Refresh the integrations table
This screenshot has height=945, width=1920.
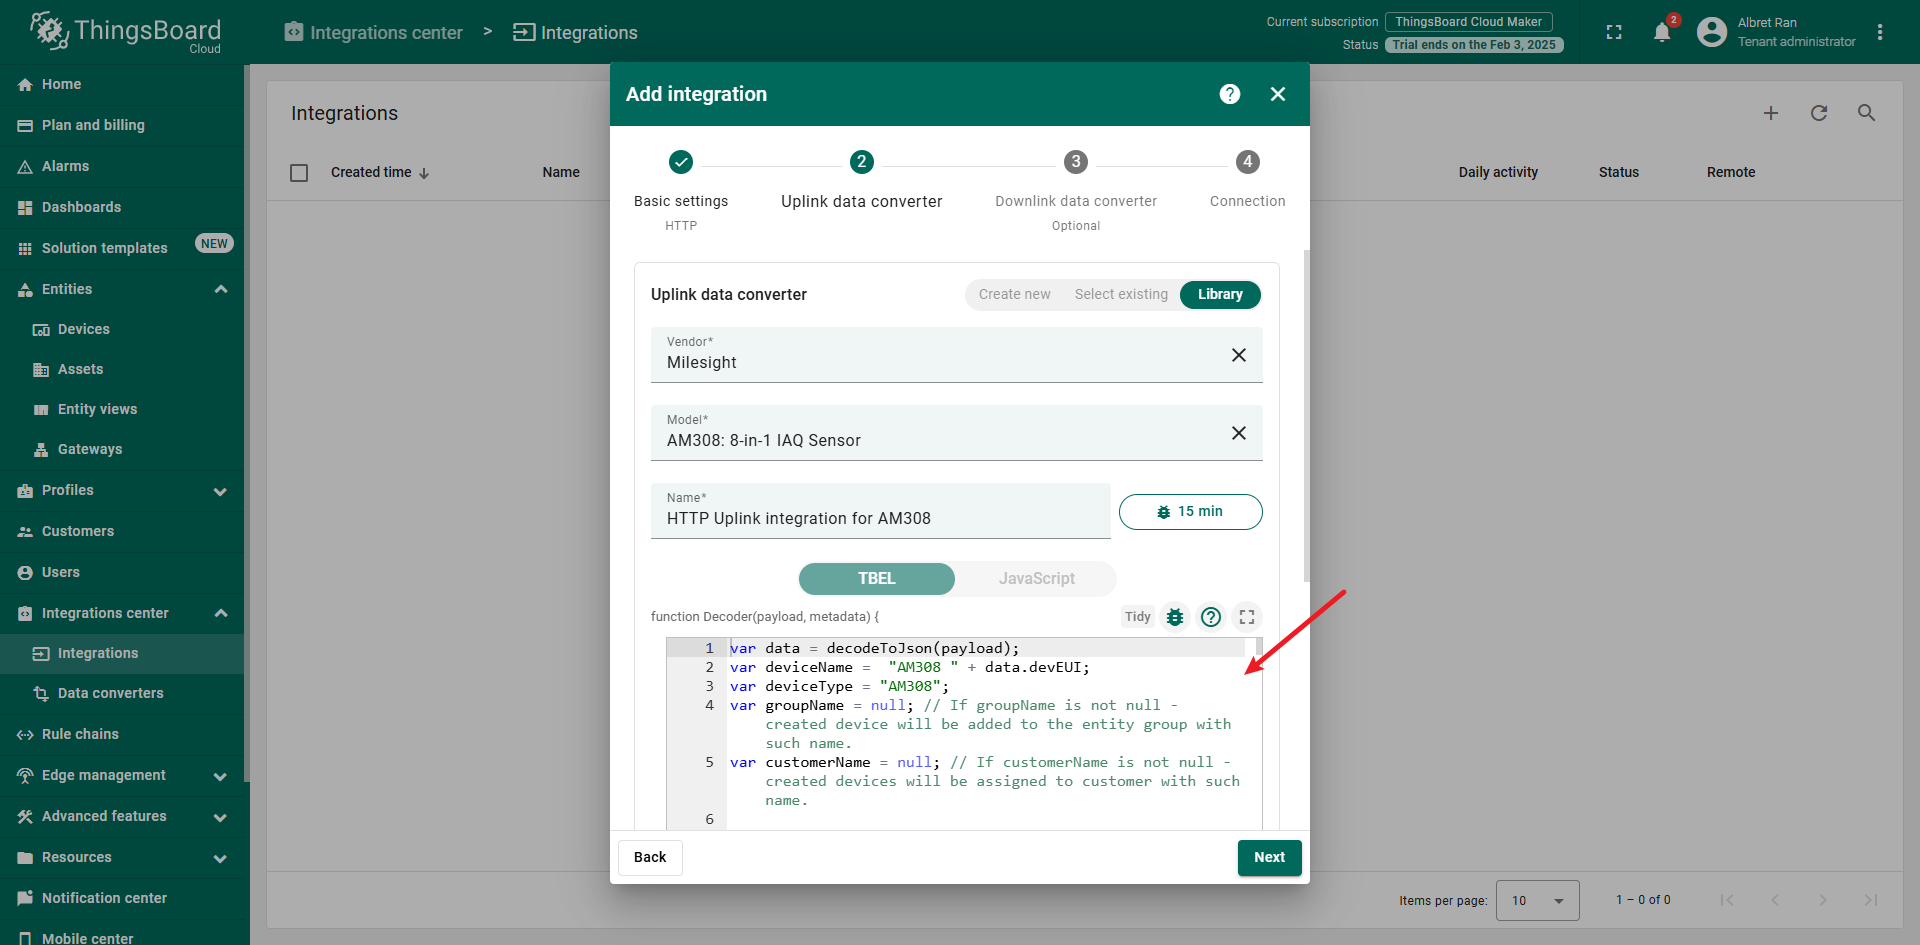click(x=1819, y=113)
